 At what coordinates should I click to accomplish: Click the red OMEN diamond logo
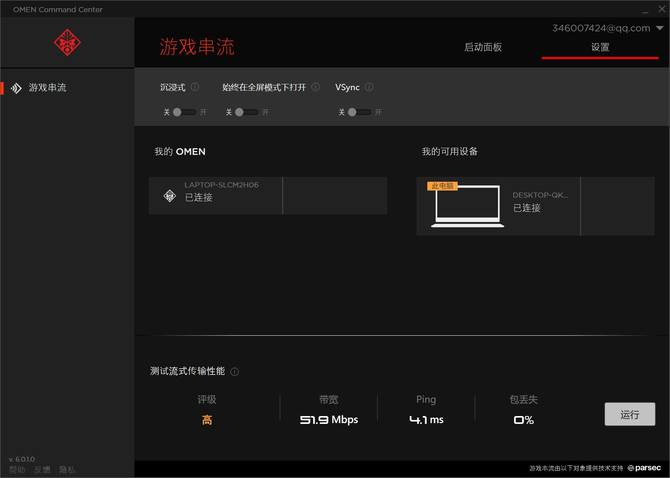click(67, 42)
